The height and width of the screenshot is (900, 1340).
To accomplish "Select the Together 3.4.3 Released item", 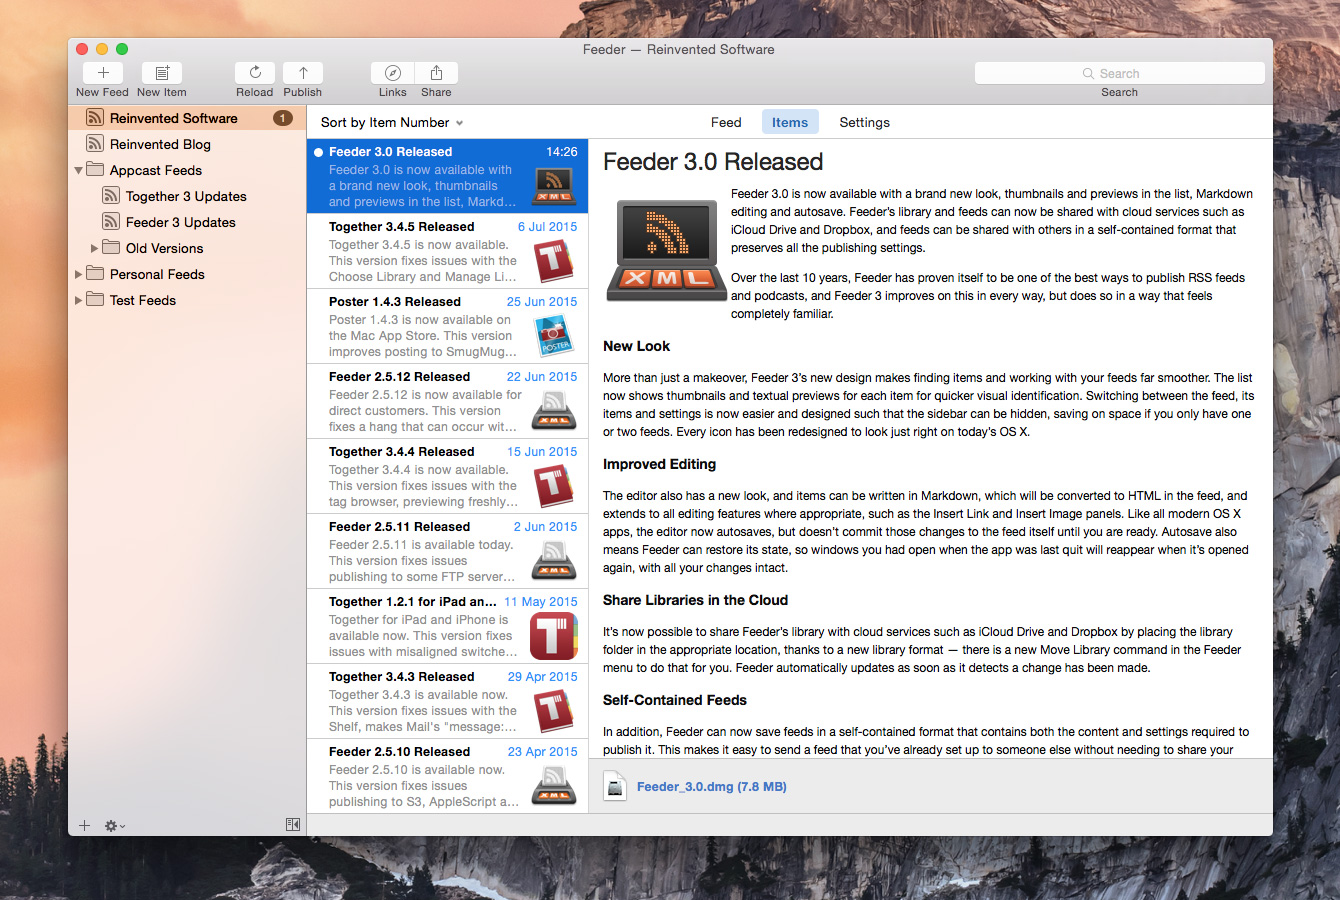I will click(x=447, y=701).
